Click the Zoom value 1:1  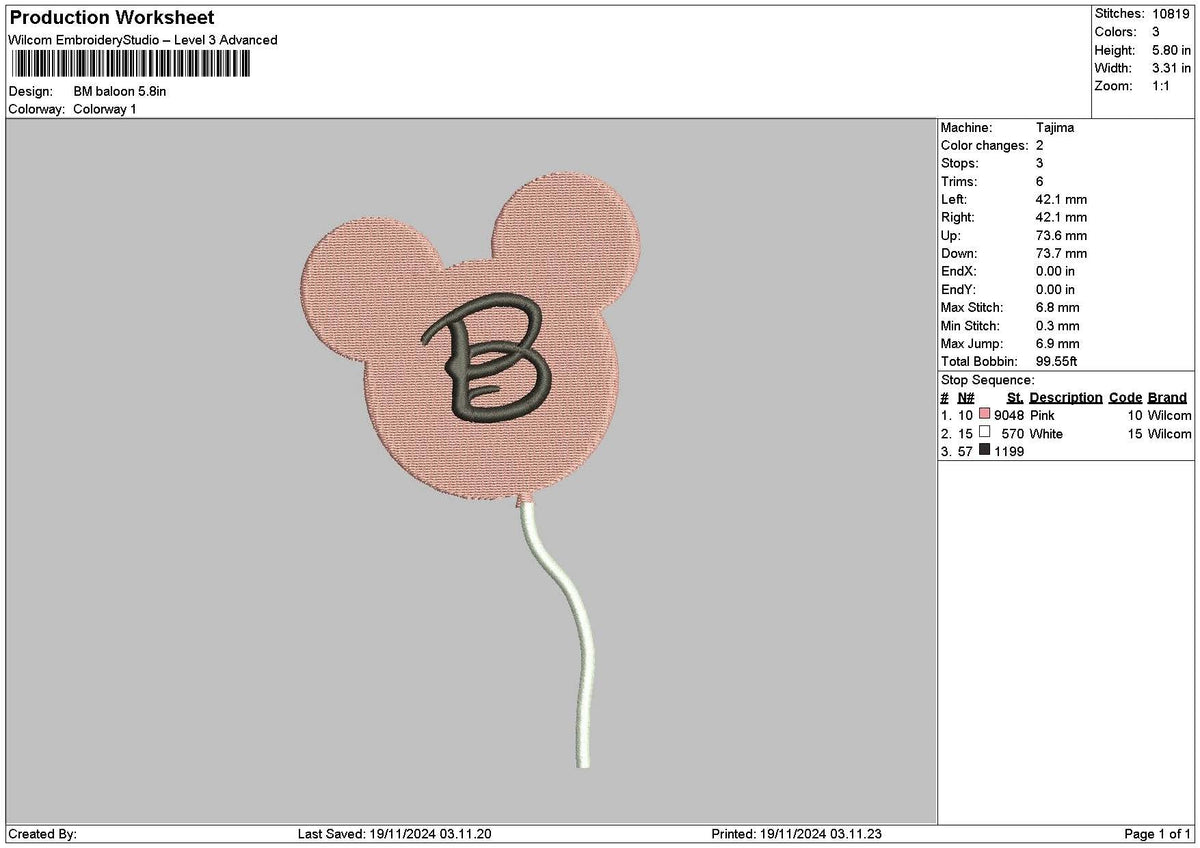tap(1162, 86)
